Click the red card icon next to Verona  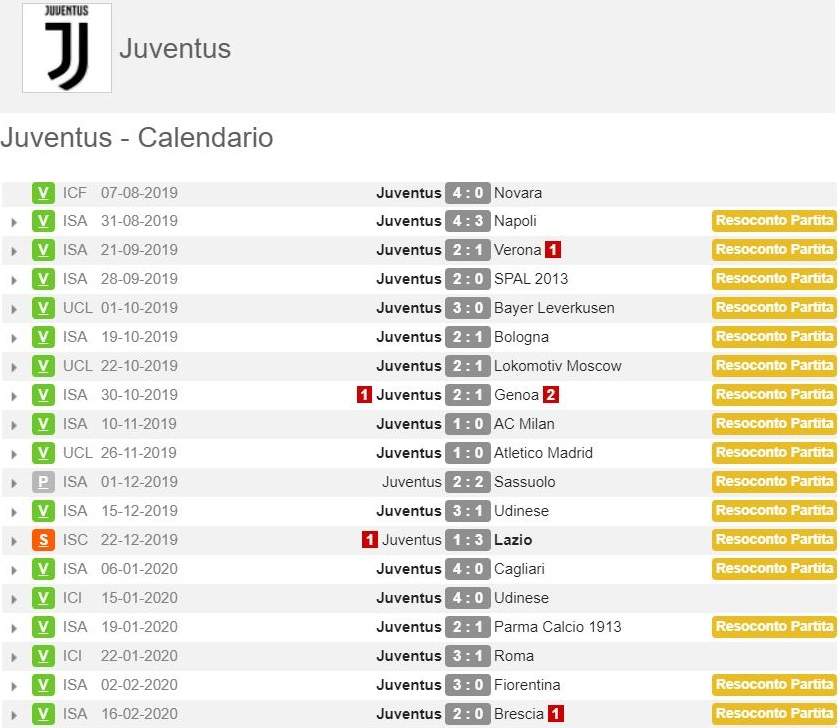tap(553, 250)
